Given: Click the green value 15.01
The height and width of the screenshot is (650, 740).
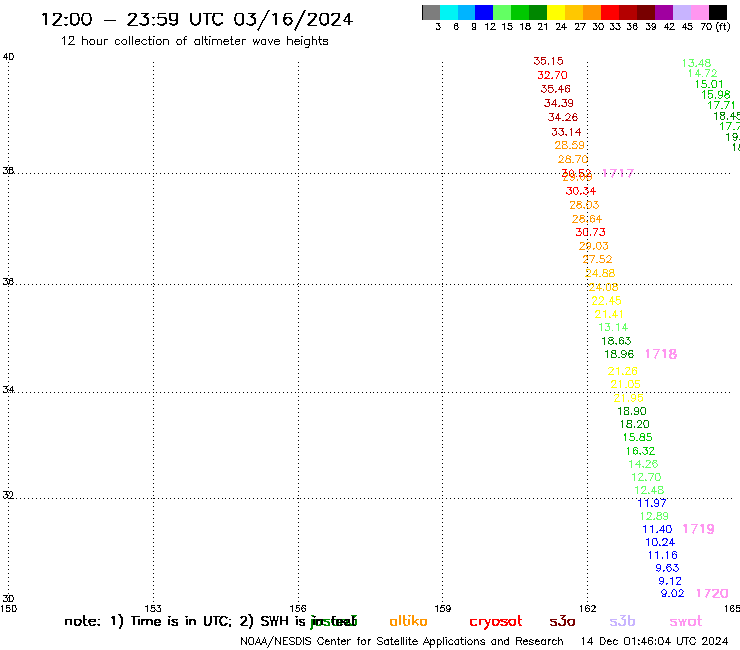Looking at the screenshot, I should coord(709,84).
